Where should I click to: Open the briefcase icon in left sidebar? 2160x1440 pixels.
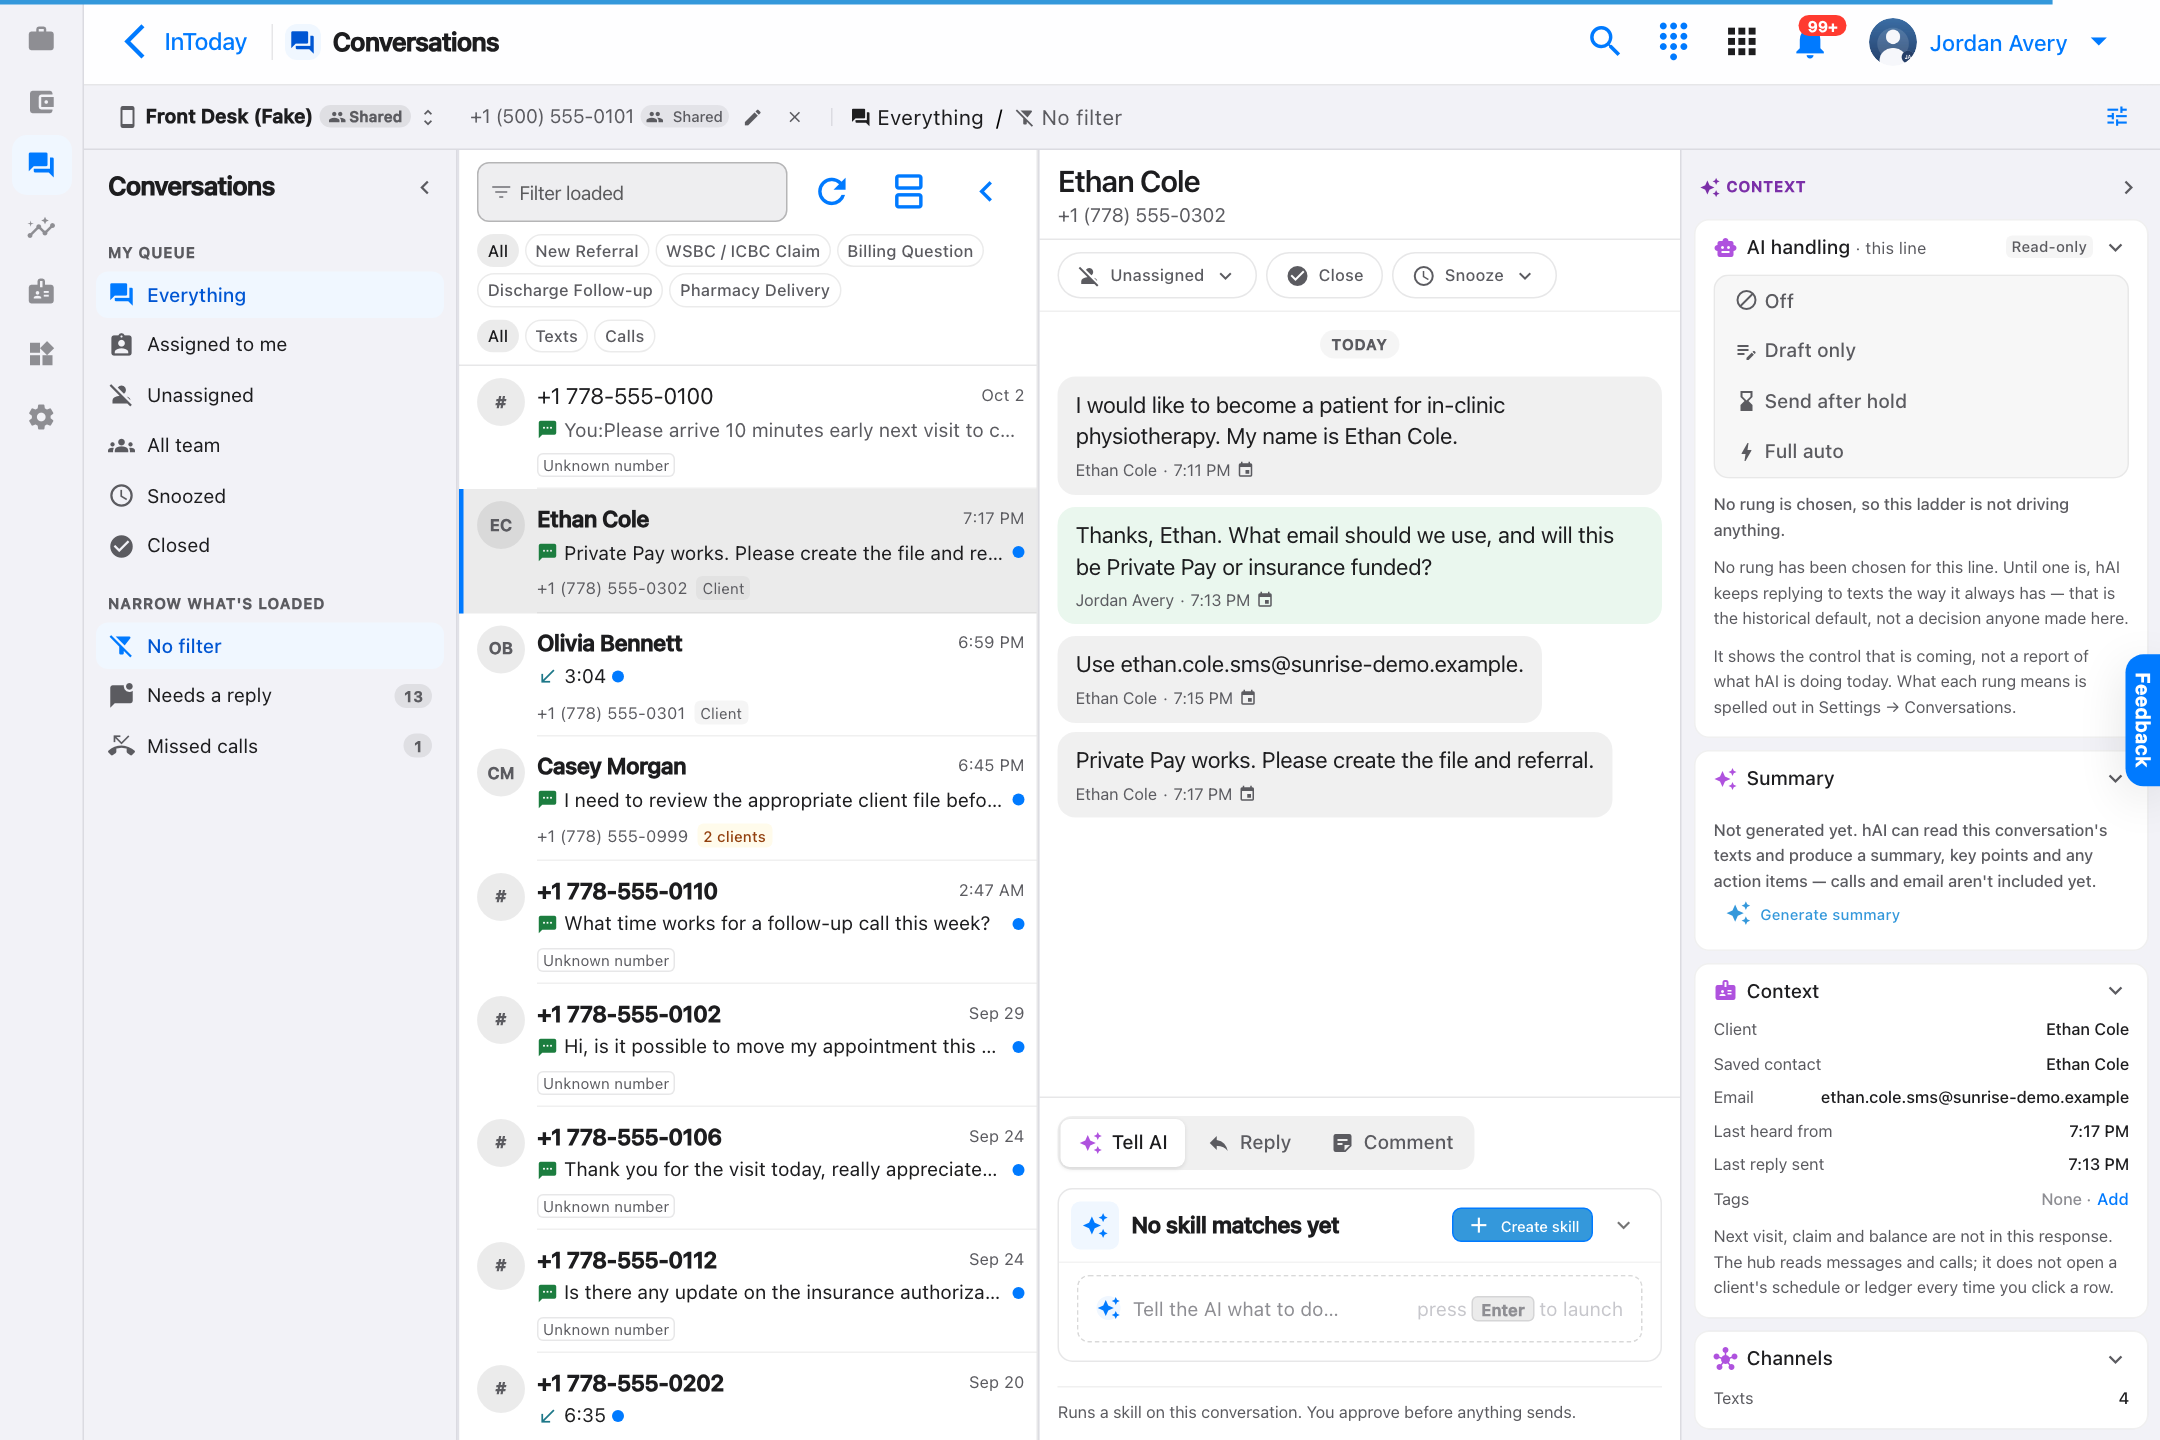tap(41, 39)
